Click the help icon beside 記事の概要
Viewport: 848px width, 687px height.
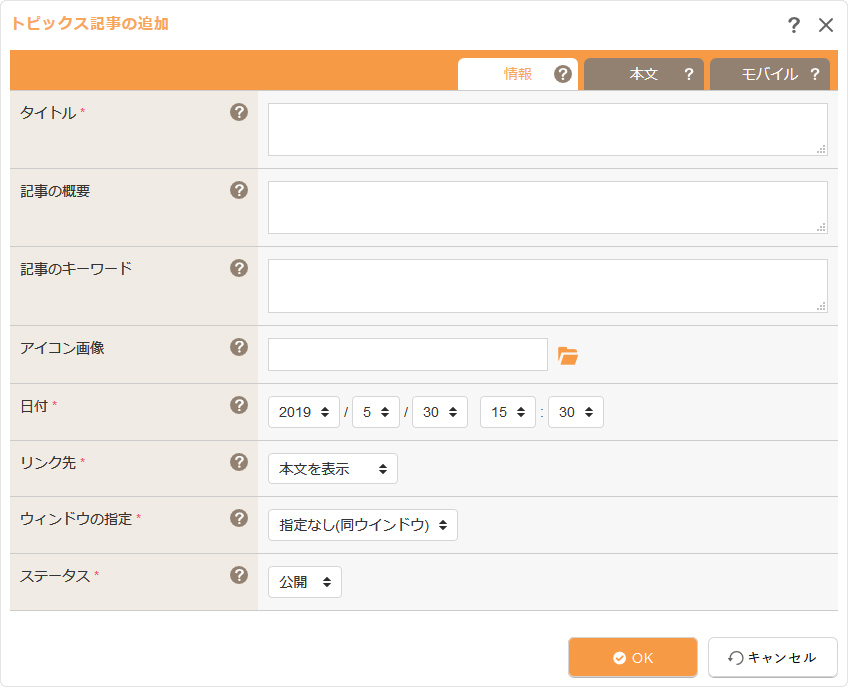tap(238, 190)
